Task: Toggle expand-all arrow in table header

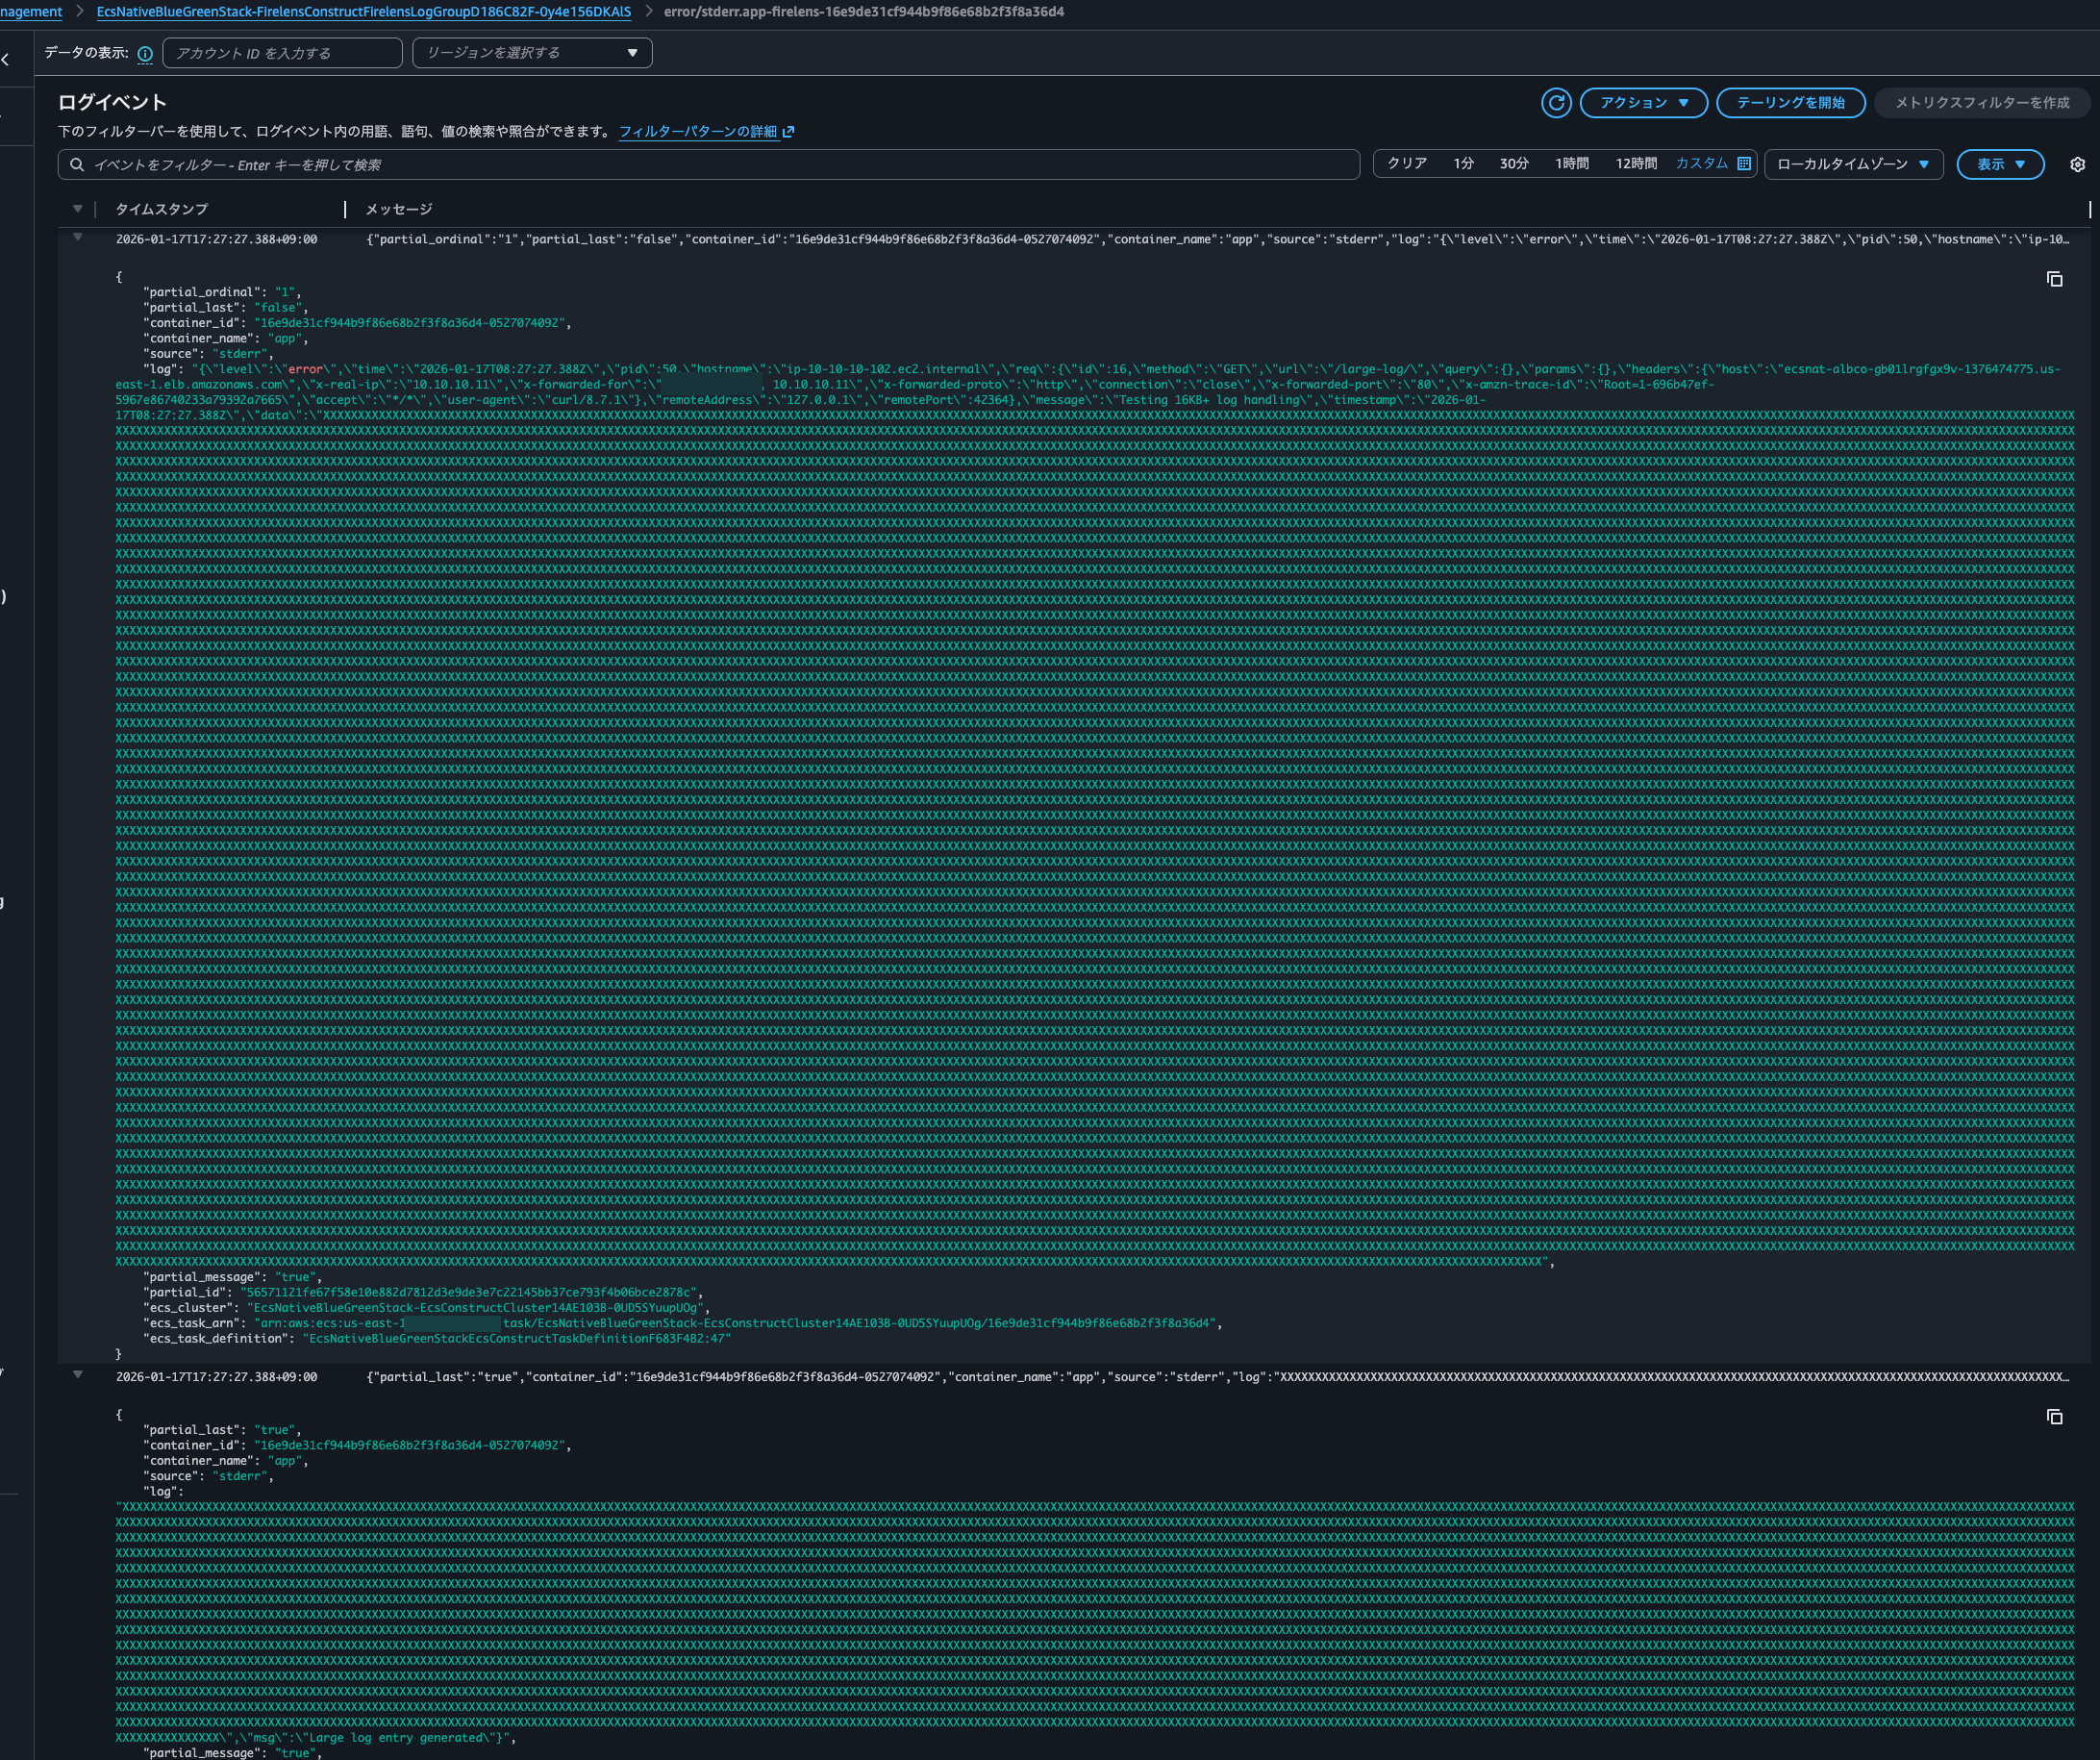Action: click(78, 209)
